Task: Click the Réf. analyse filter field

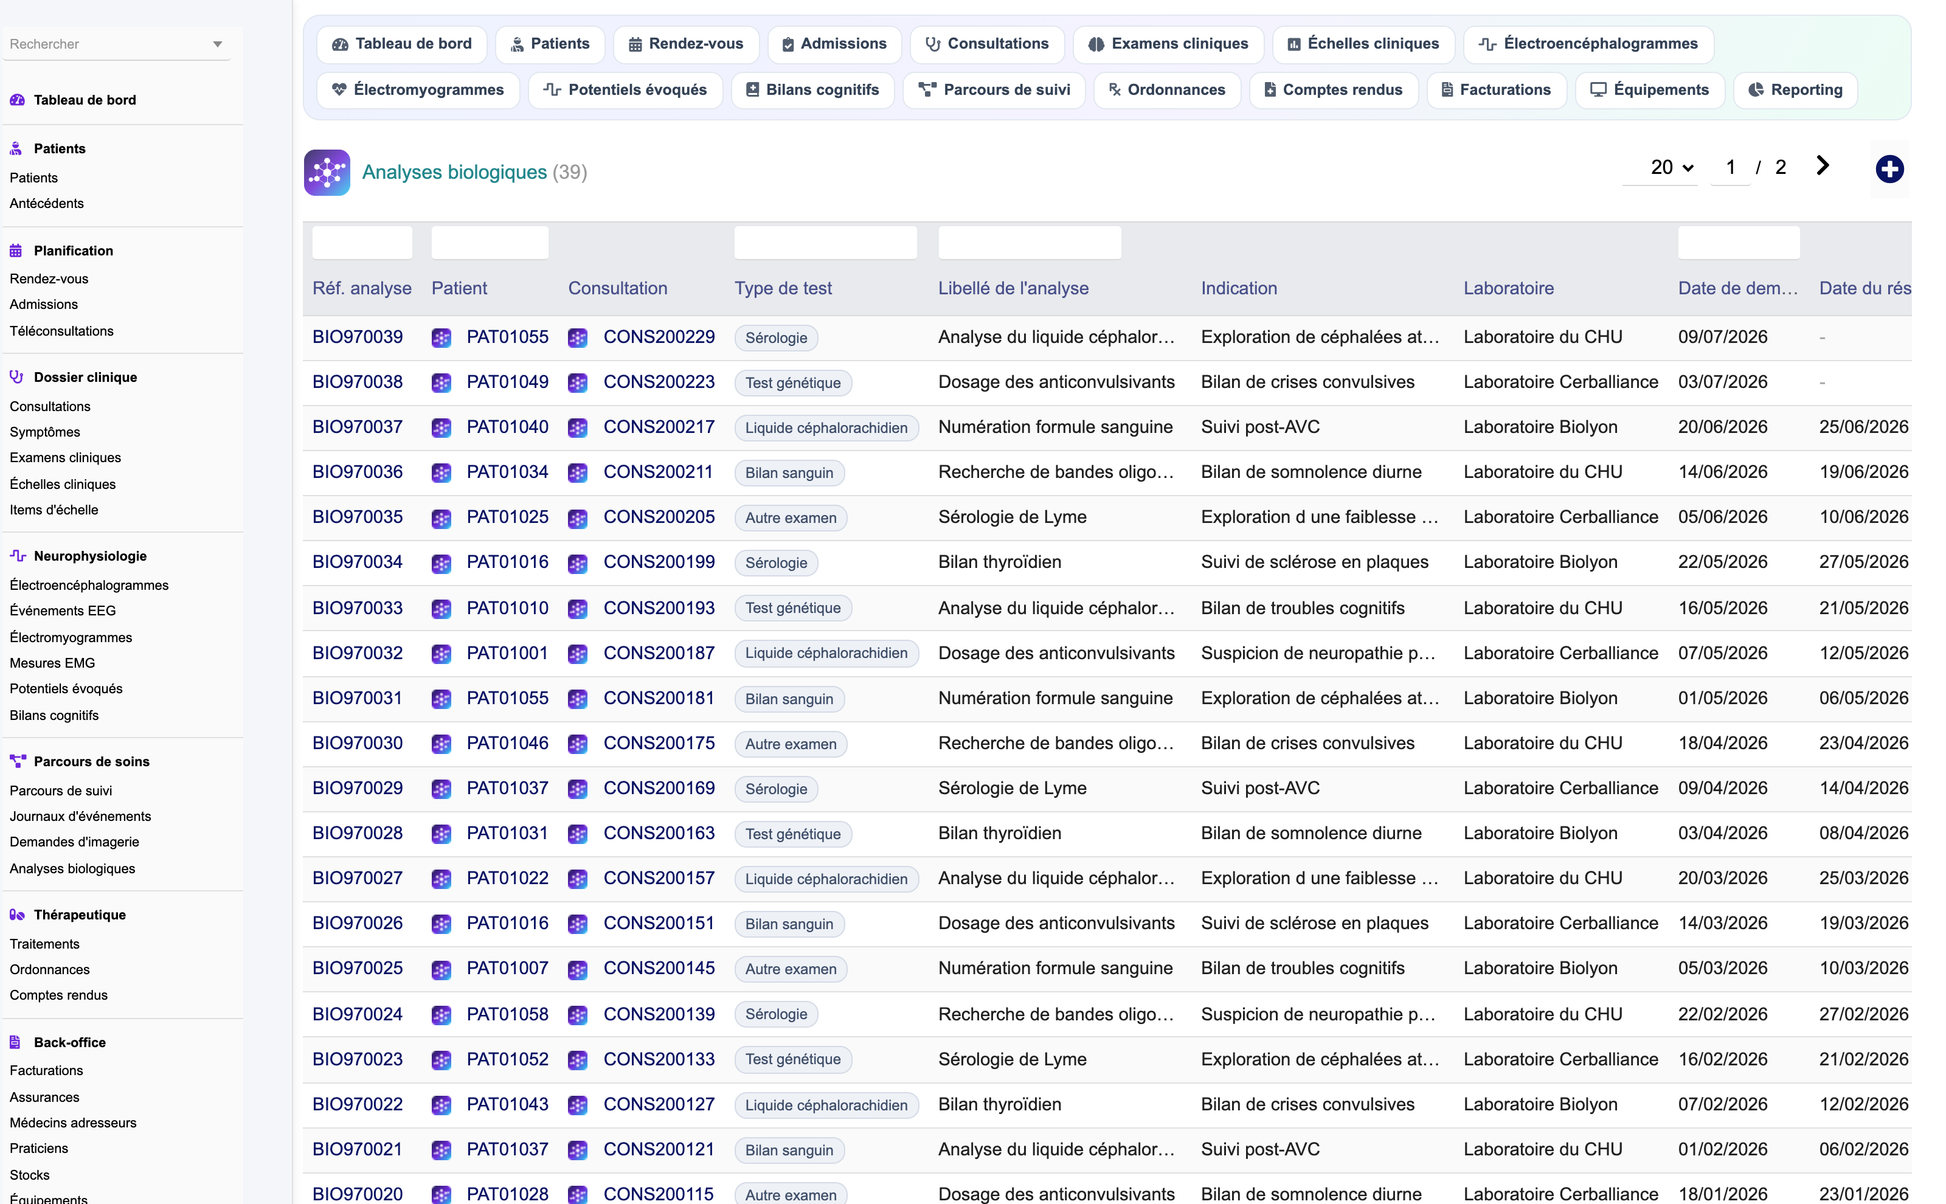Action: [362, 243]
